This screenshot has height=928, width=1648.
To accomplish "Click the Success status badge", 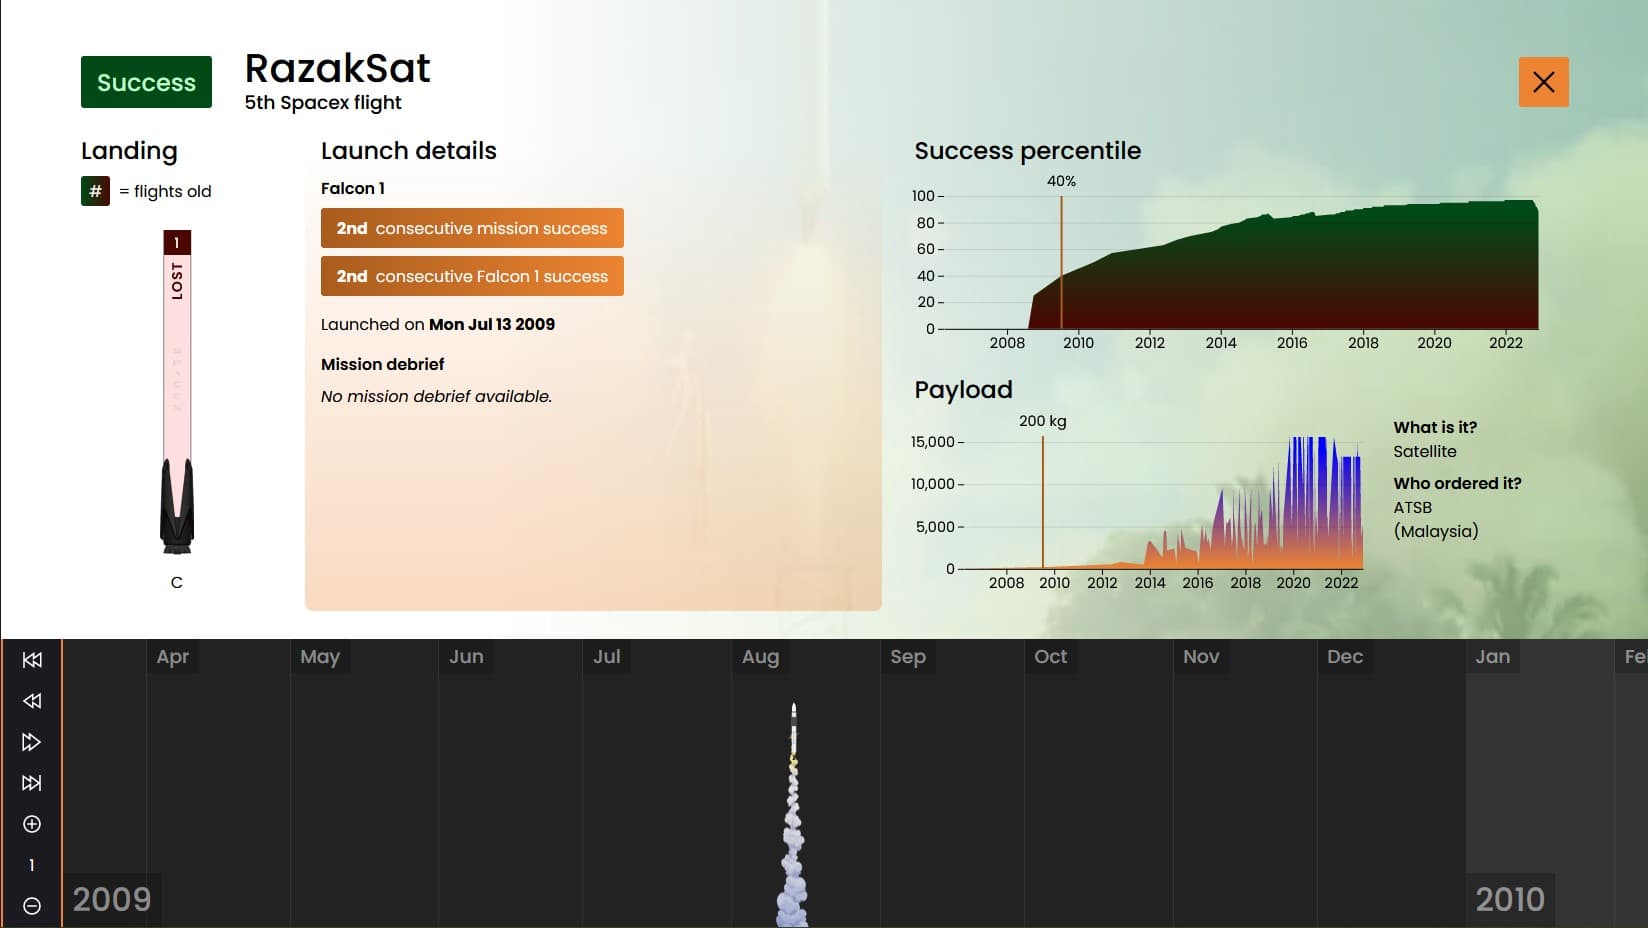I will coord(146,82).
